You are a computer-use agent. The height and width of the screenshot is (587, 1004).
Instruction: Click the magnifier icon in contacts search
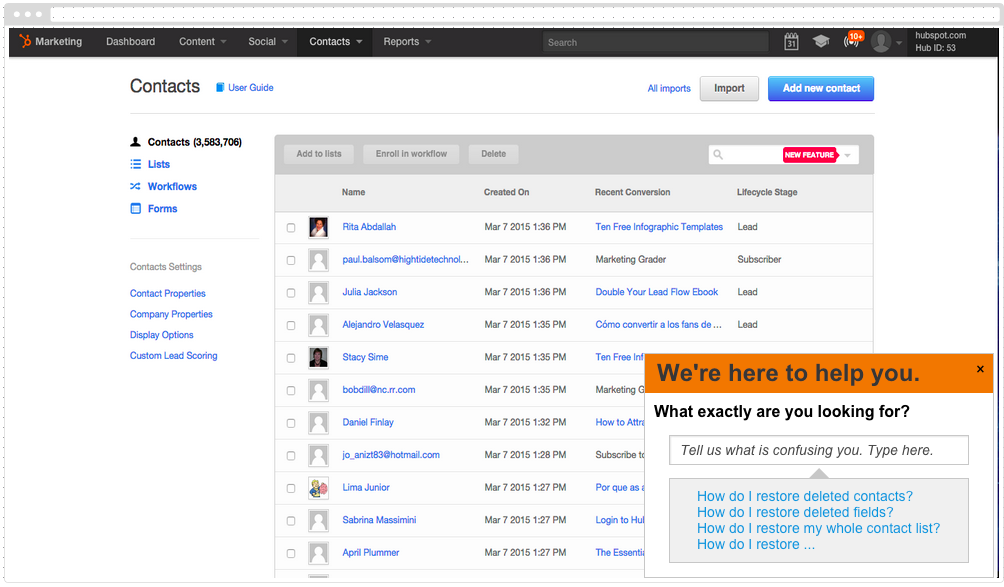click(718, 155)
